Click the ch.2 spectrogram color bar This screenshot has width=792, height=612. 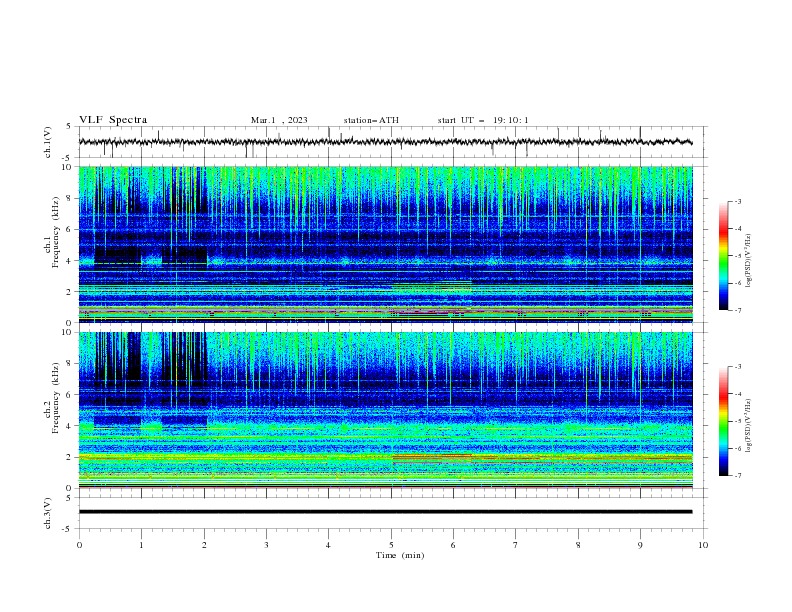(723, 421)
